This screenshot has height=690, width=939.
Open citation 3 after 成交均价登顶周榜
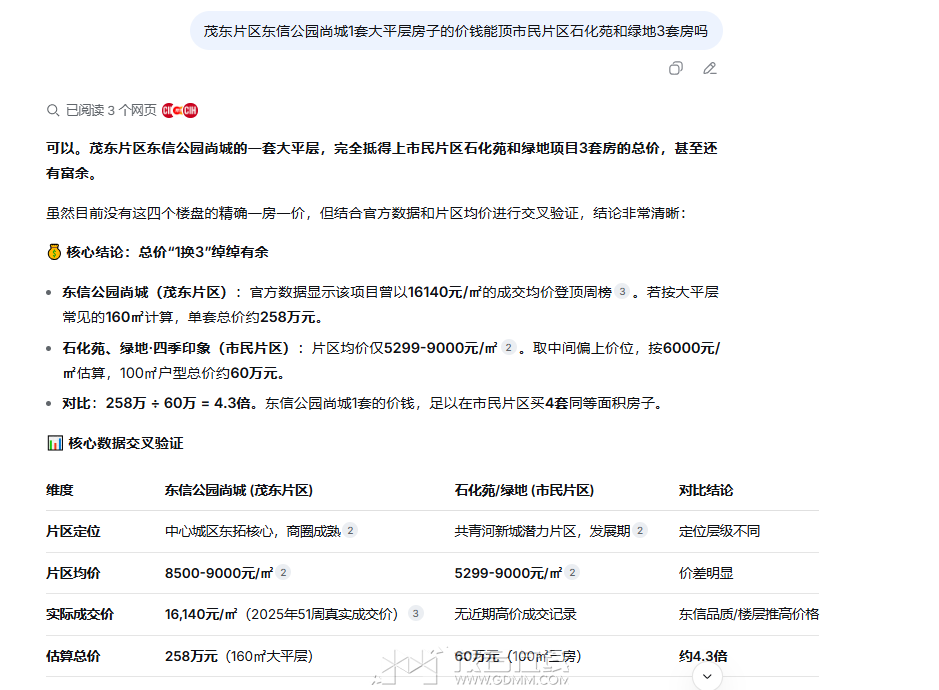pos(622,292)
